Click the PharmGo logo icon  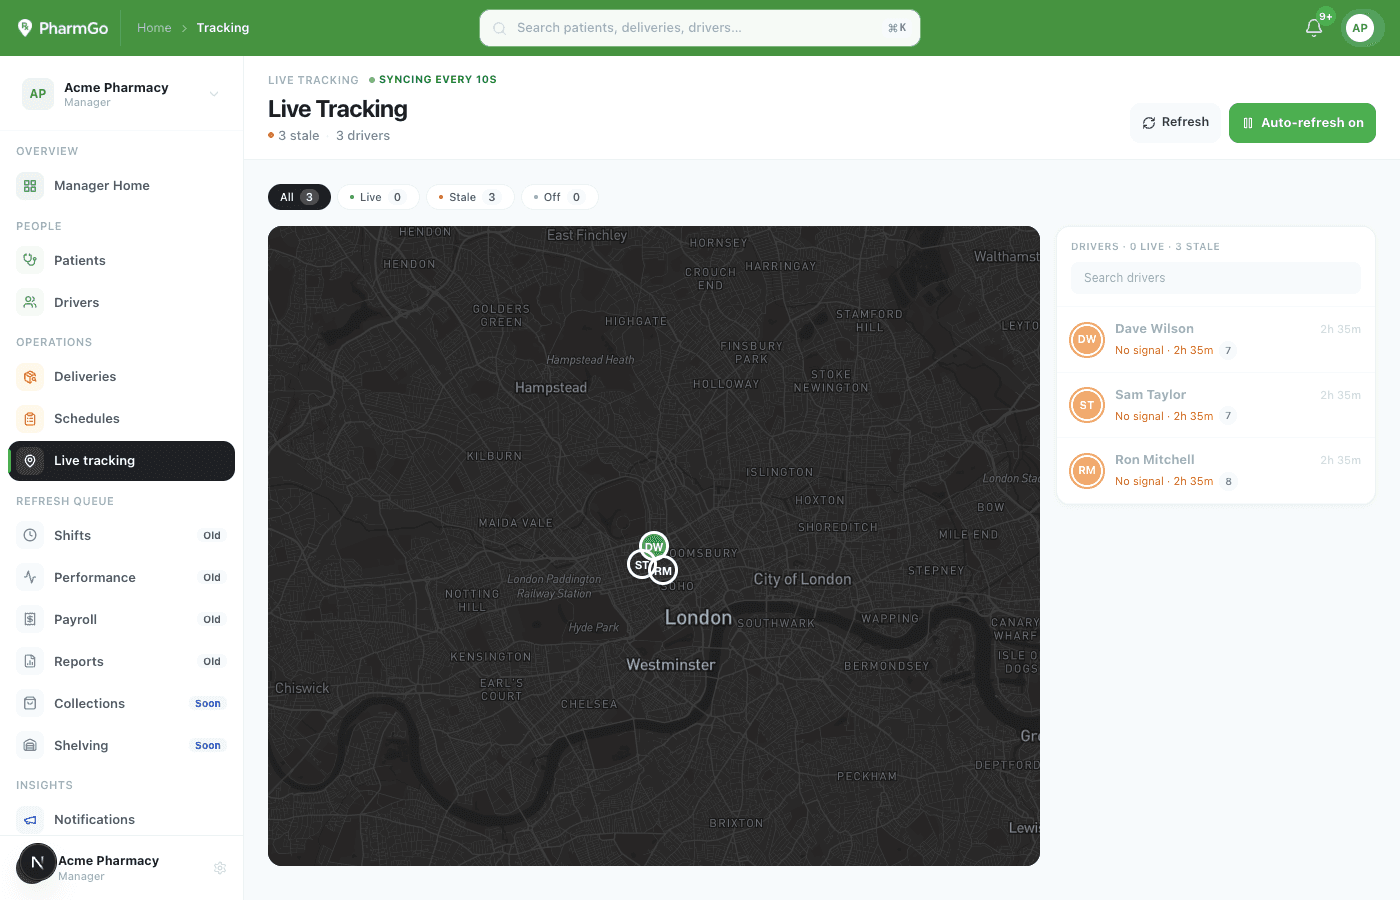pyautogui.click(x=25, y=28)
